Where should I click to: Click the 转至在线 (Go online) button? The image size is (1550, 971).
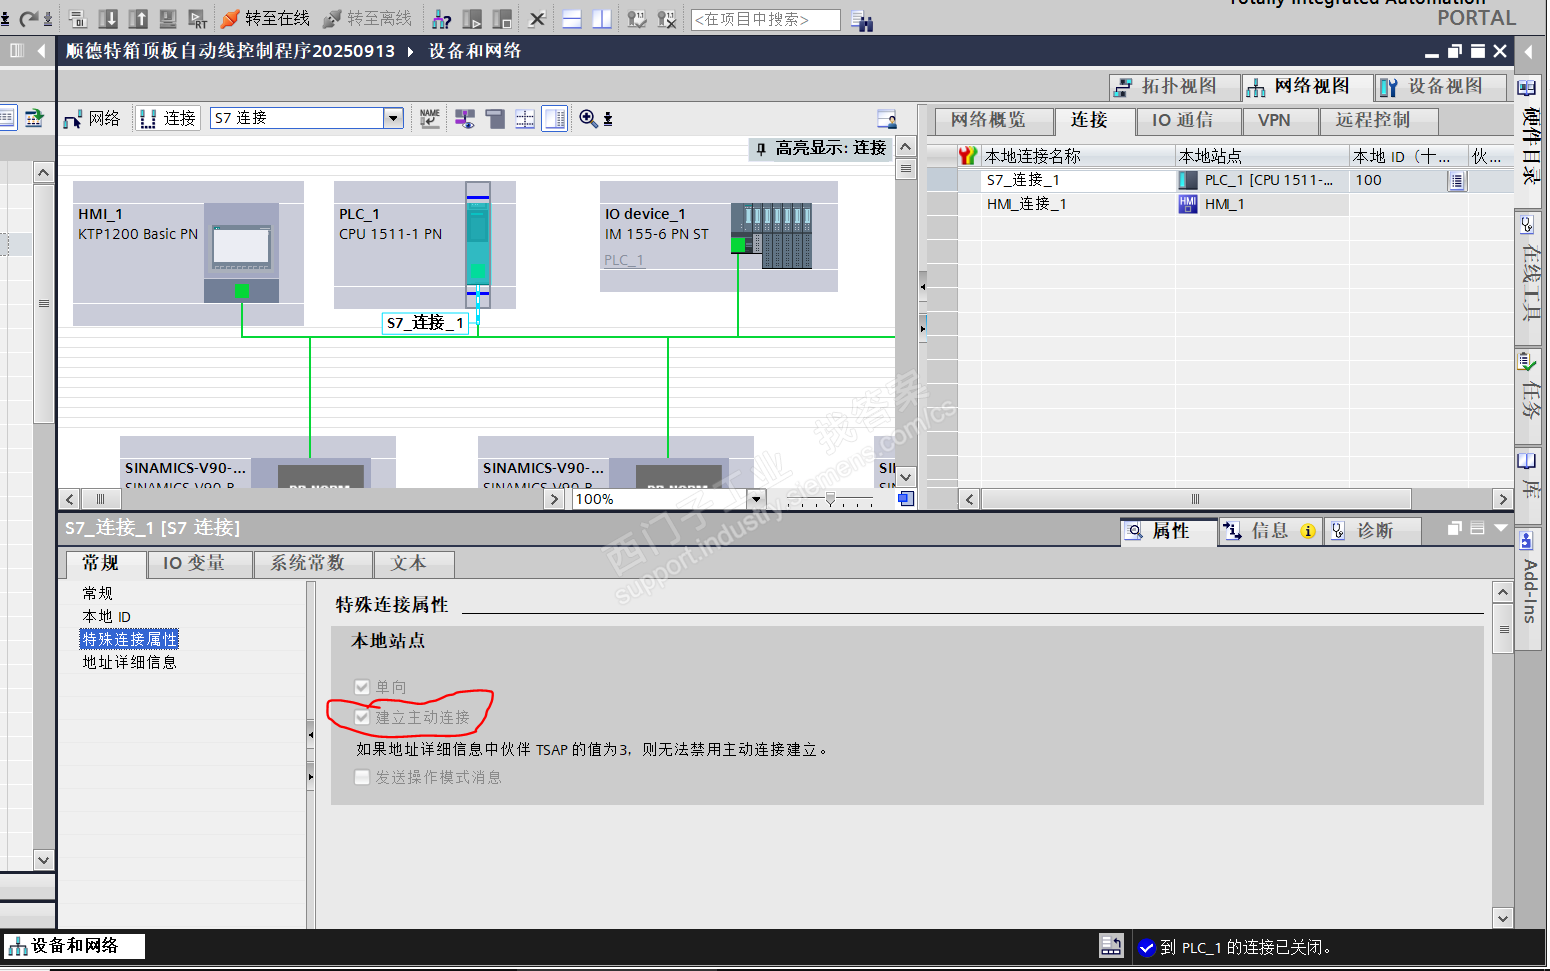coord(265,18)
